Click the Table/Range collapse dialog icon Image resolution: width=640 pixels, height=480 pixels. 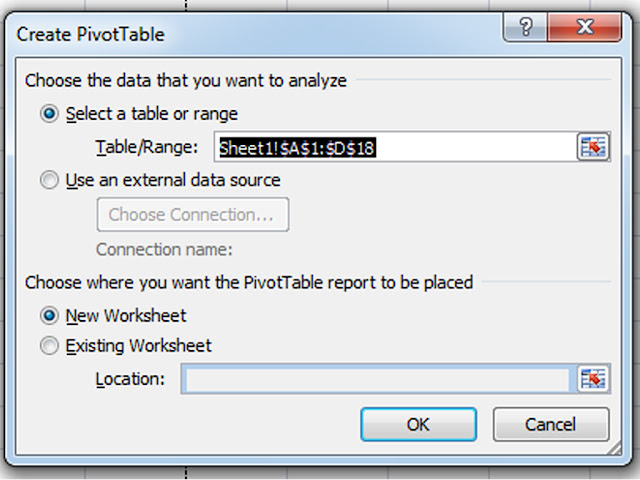593,147
